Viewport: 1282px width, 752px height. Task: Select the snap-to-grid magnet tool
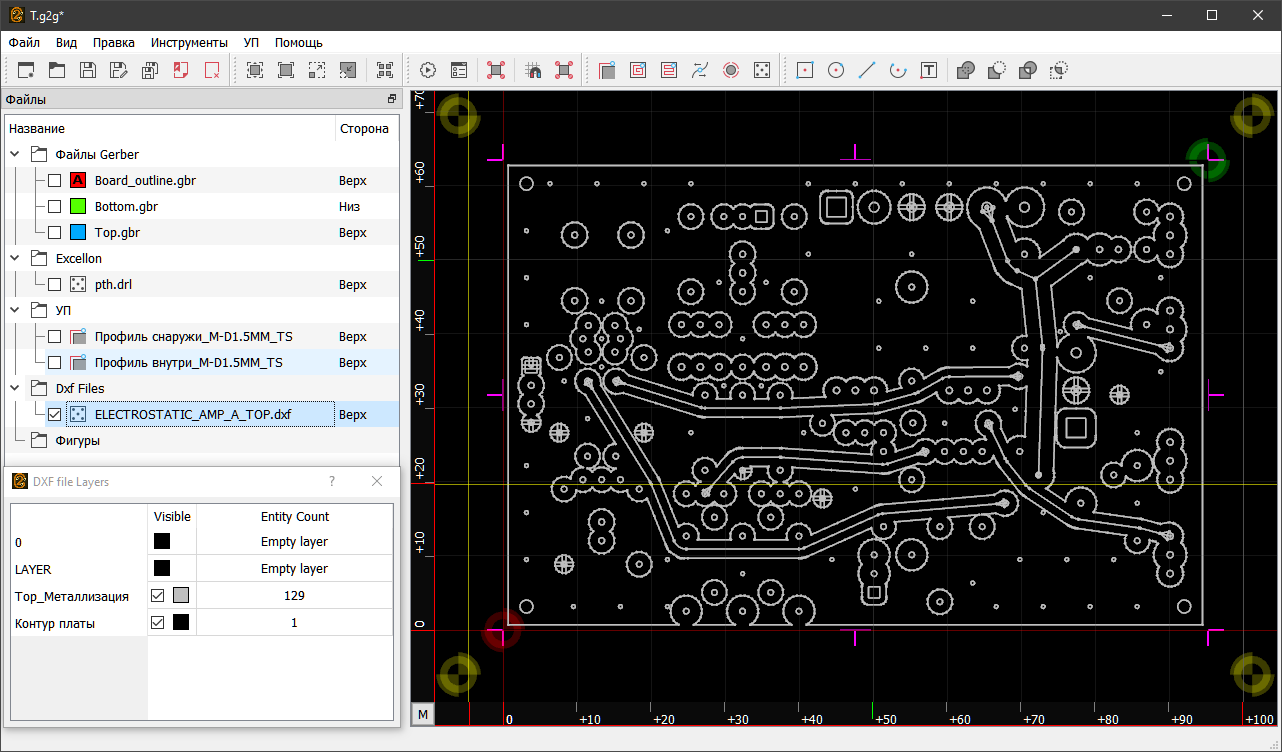click(x=533, y=70)
